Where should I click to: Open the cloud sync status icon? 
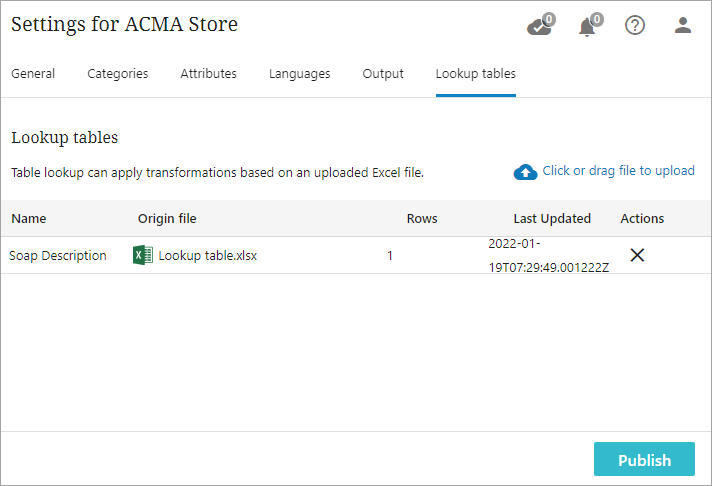[x=538, y=26]
